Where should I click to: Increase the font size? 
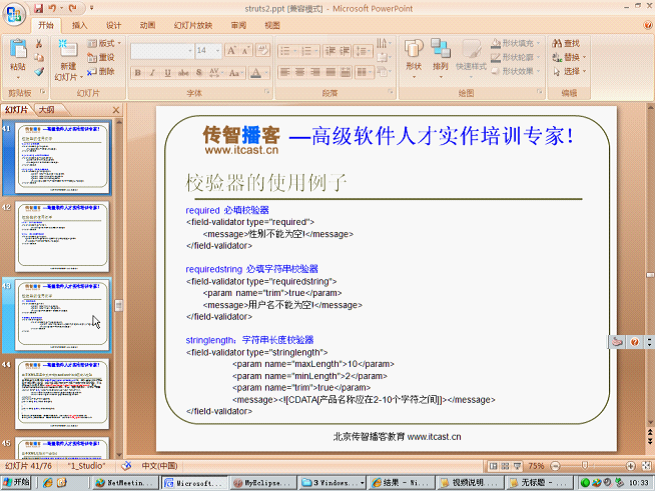231,51
